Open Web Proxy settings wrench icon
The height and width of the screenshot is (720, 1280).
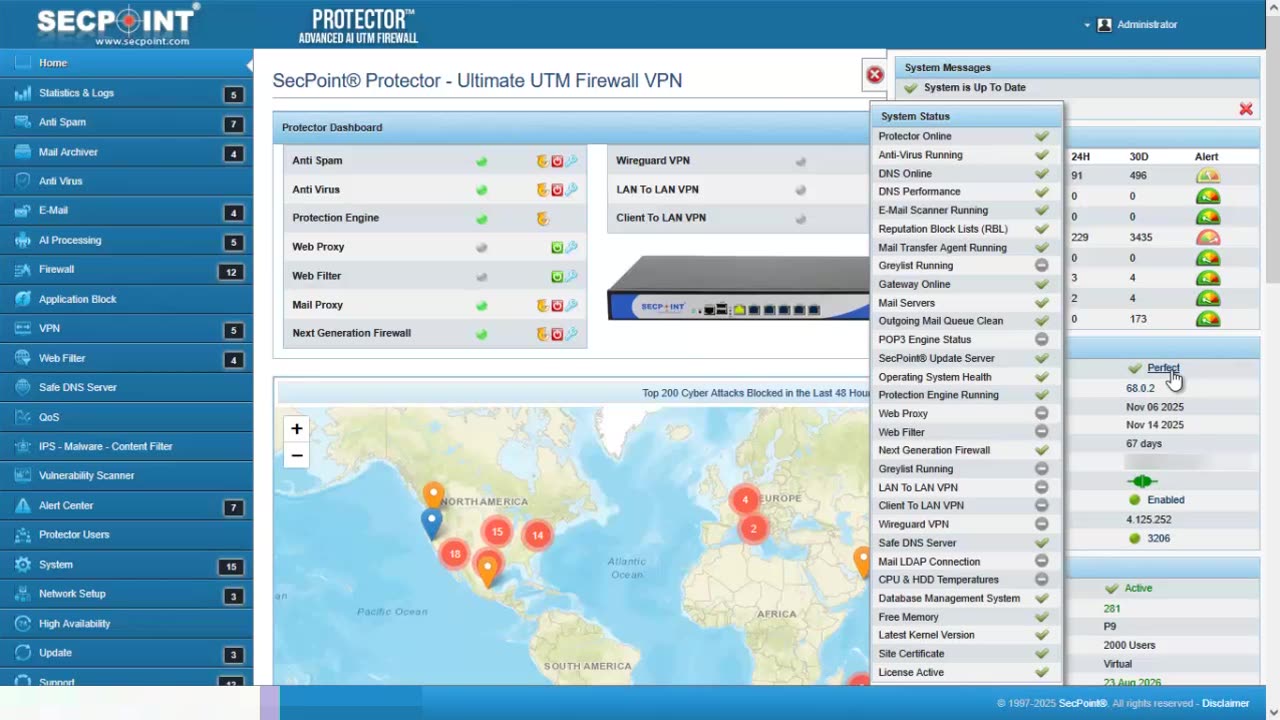pos(571,248)
